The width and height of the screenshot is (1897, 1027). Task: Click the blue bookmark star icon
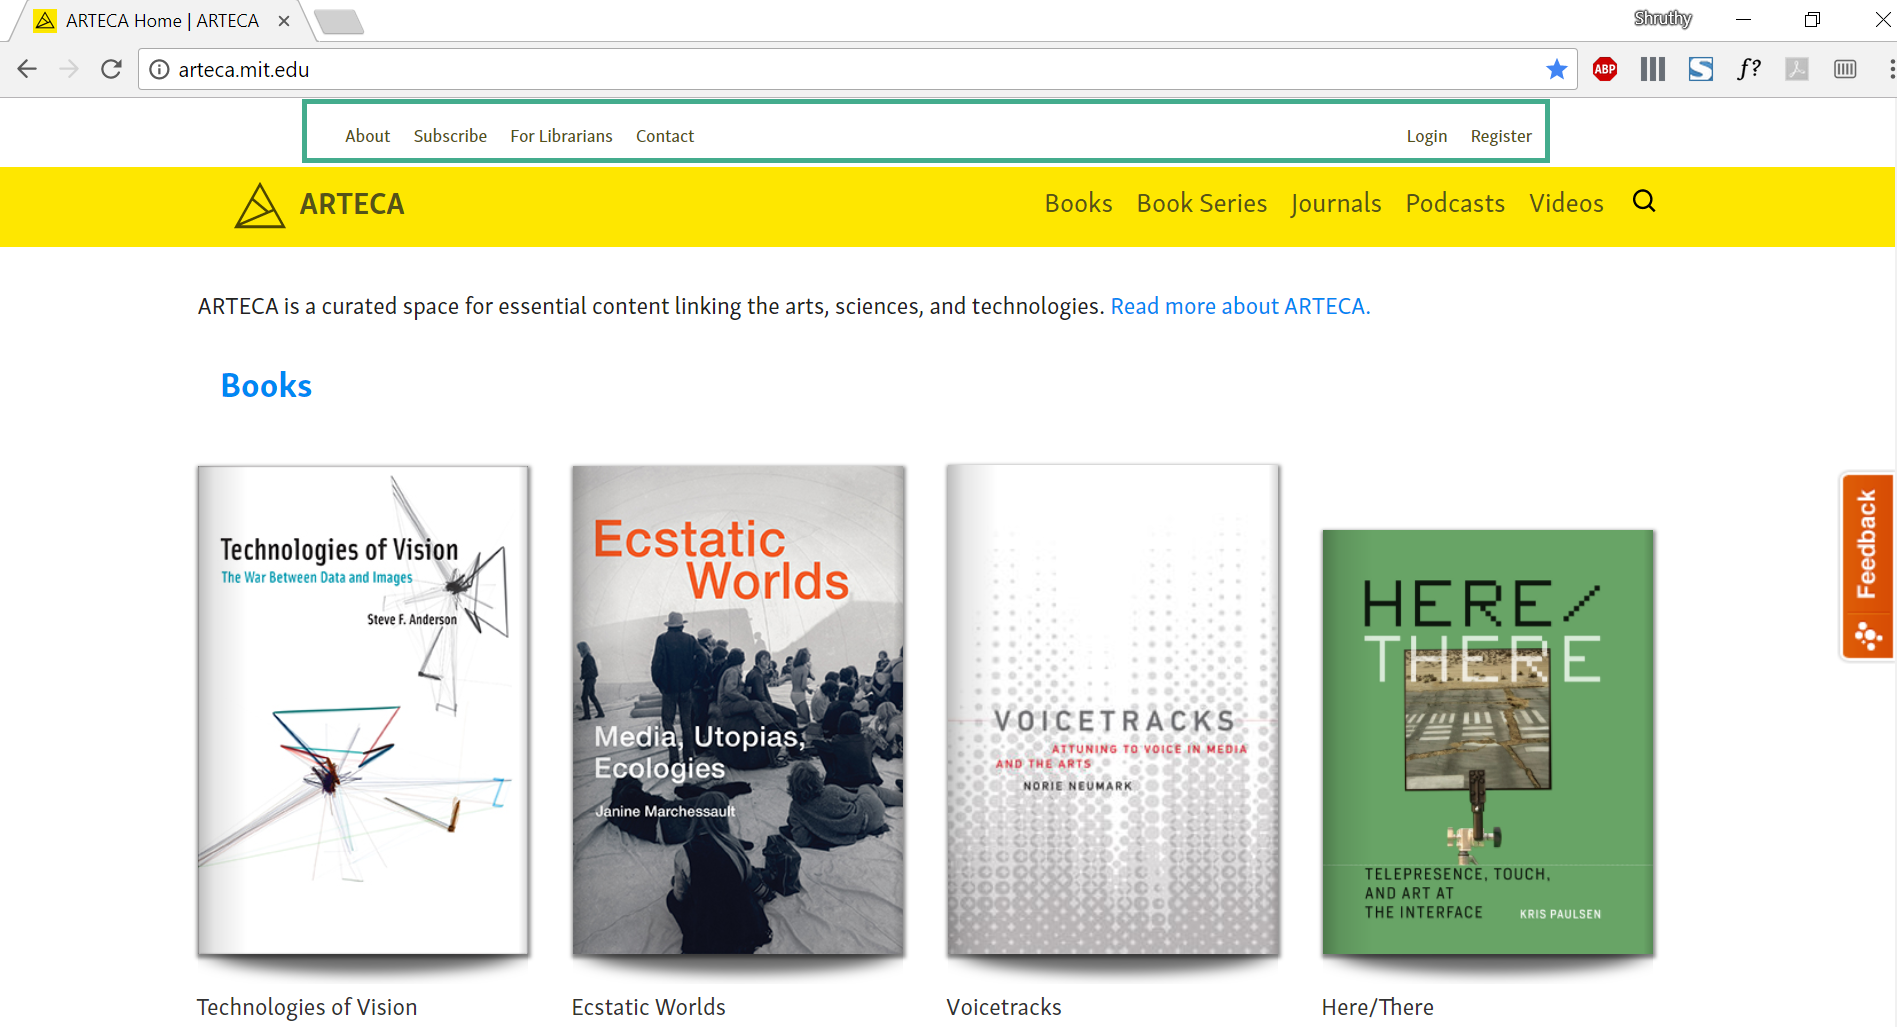click(x=1557, y=69)
